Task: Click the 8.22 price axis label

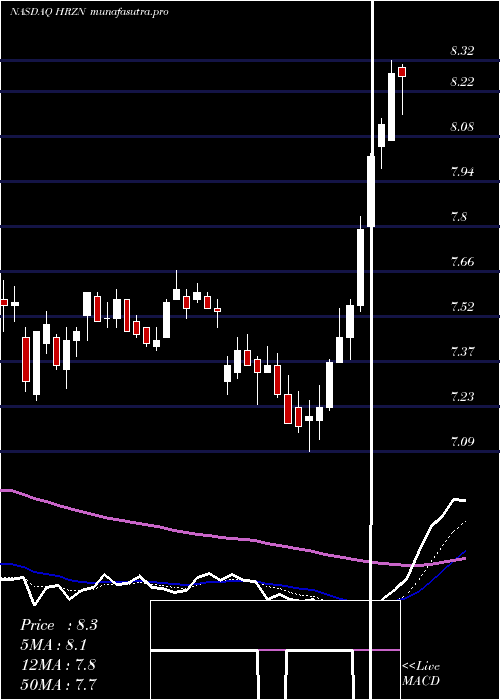Action: (462, 82)
